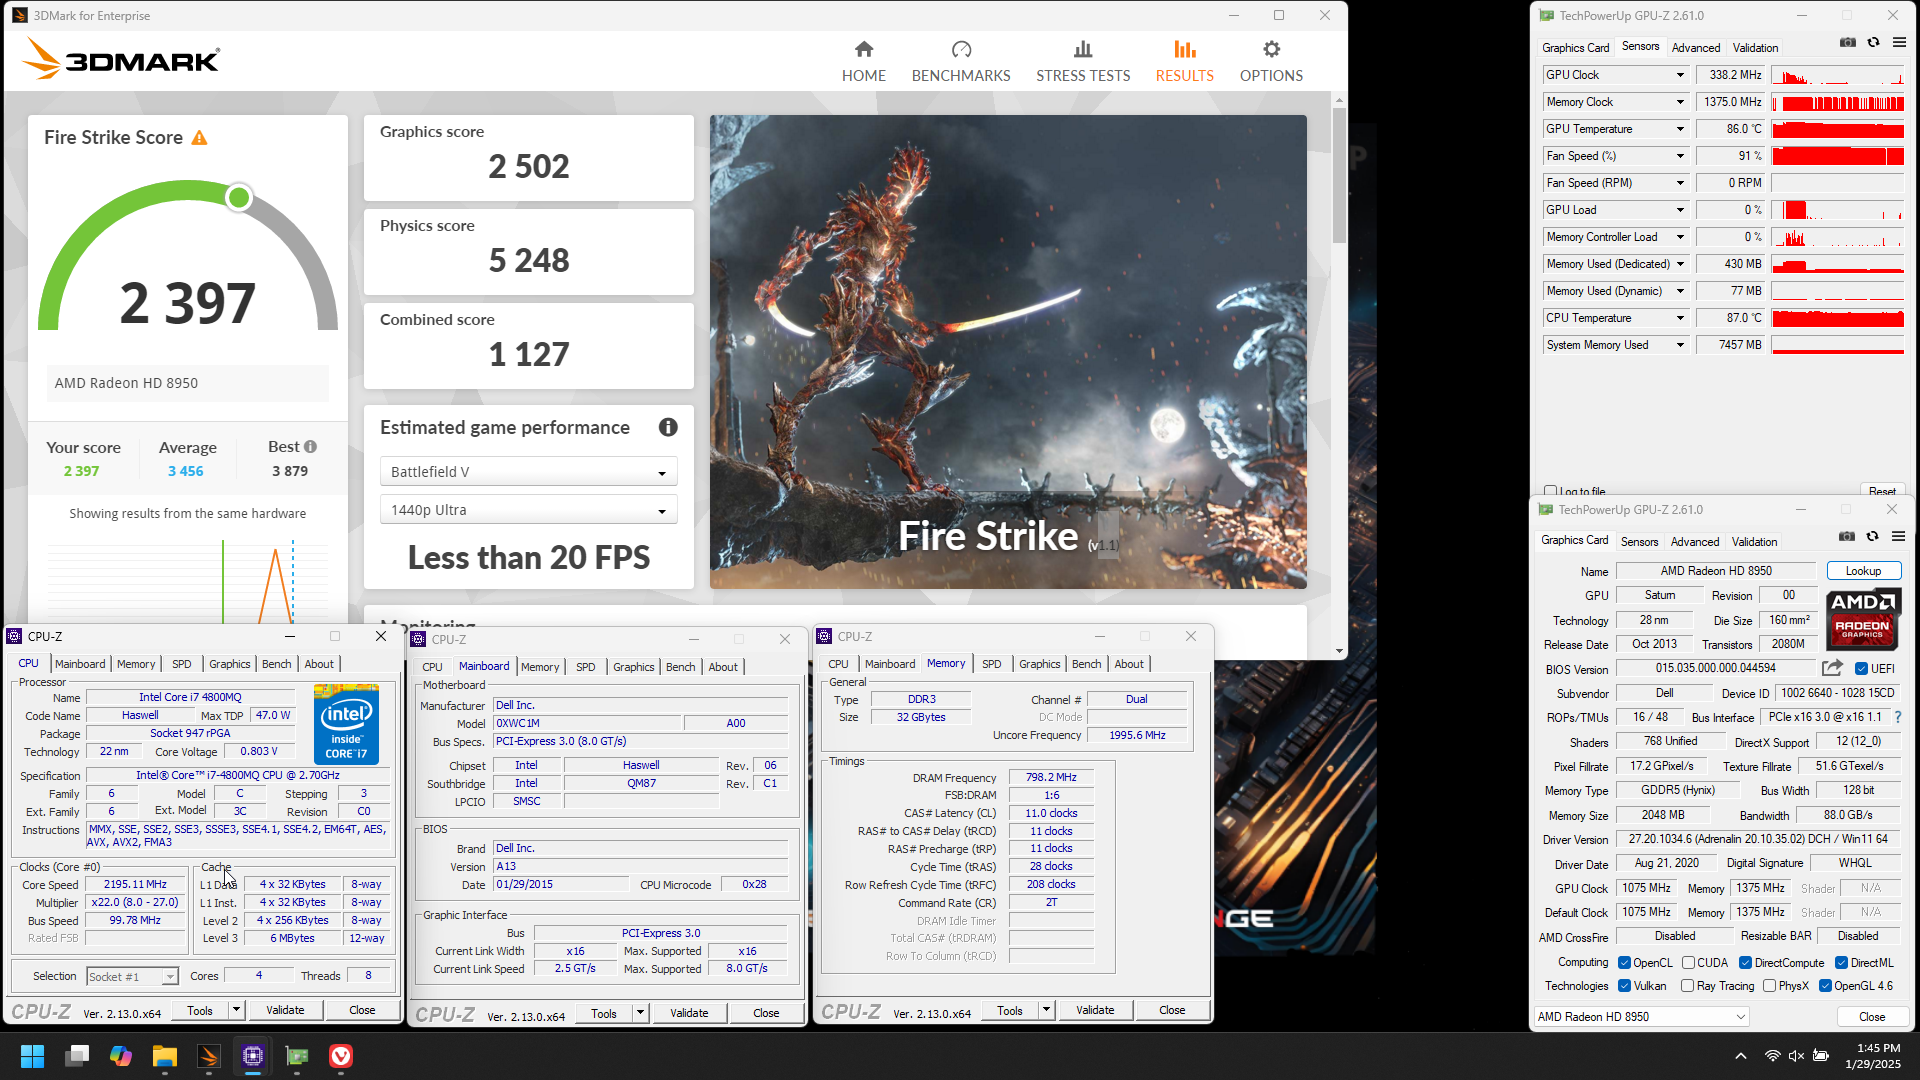This screenshot has height=1080, width=1920.
Task: Open the Validation tab in GPU-Z Graphics Card window
Action: tap(1754, 542)
